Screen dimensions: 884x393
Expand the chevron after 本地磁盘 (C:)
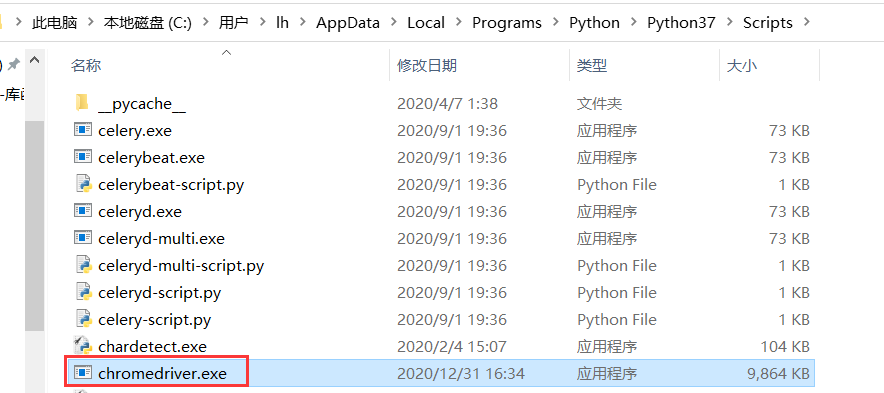(x=206, y=23)
